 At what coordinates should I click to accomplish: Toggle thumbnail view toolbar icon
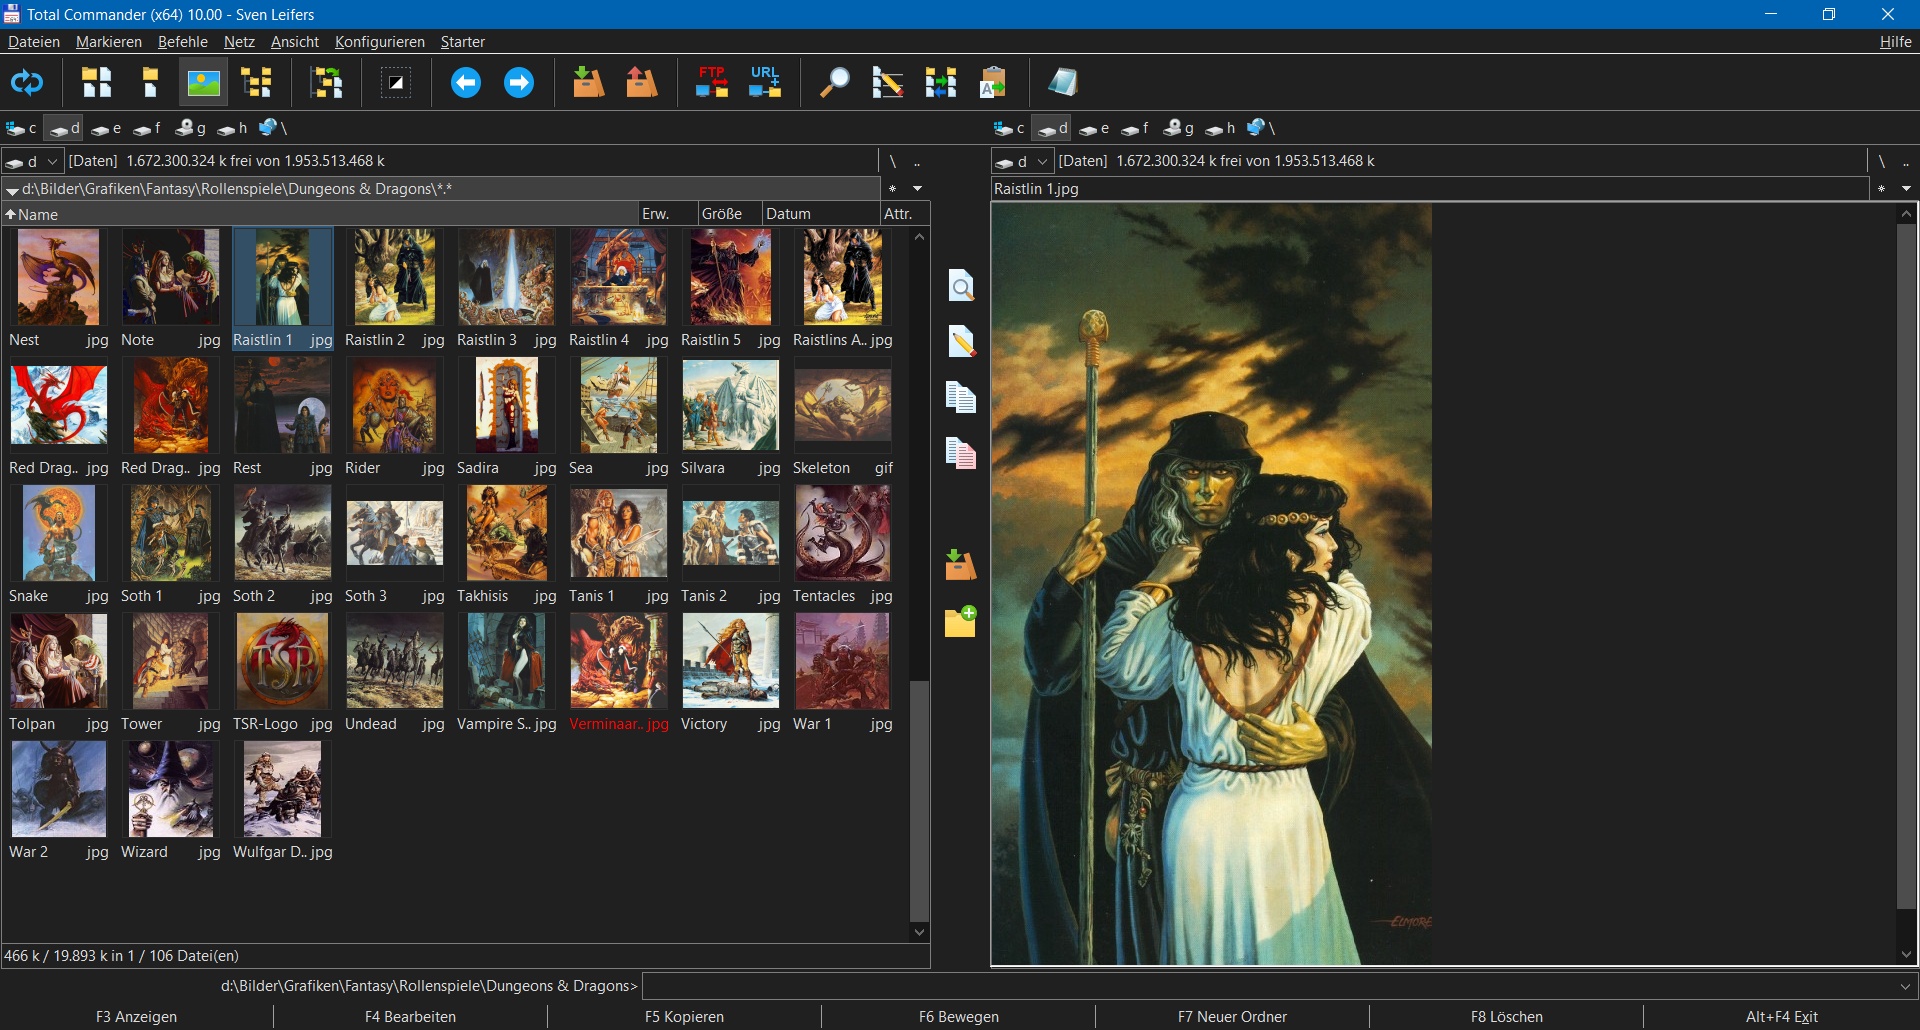coord(204,83)
